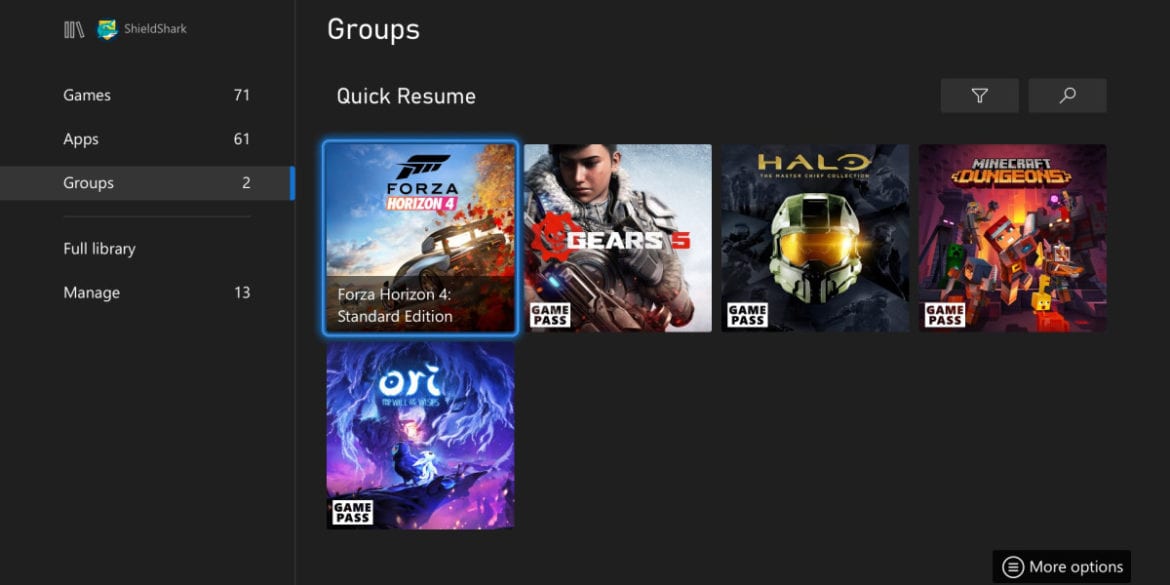Click the More options menu icon

pyautogui.click(x=1013, y=567)
